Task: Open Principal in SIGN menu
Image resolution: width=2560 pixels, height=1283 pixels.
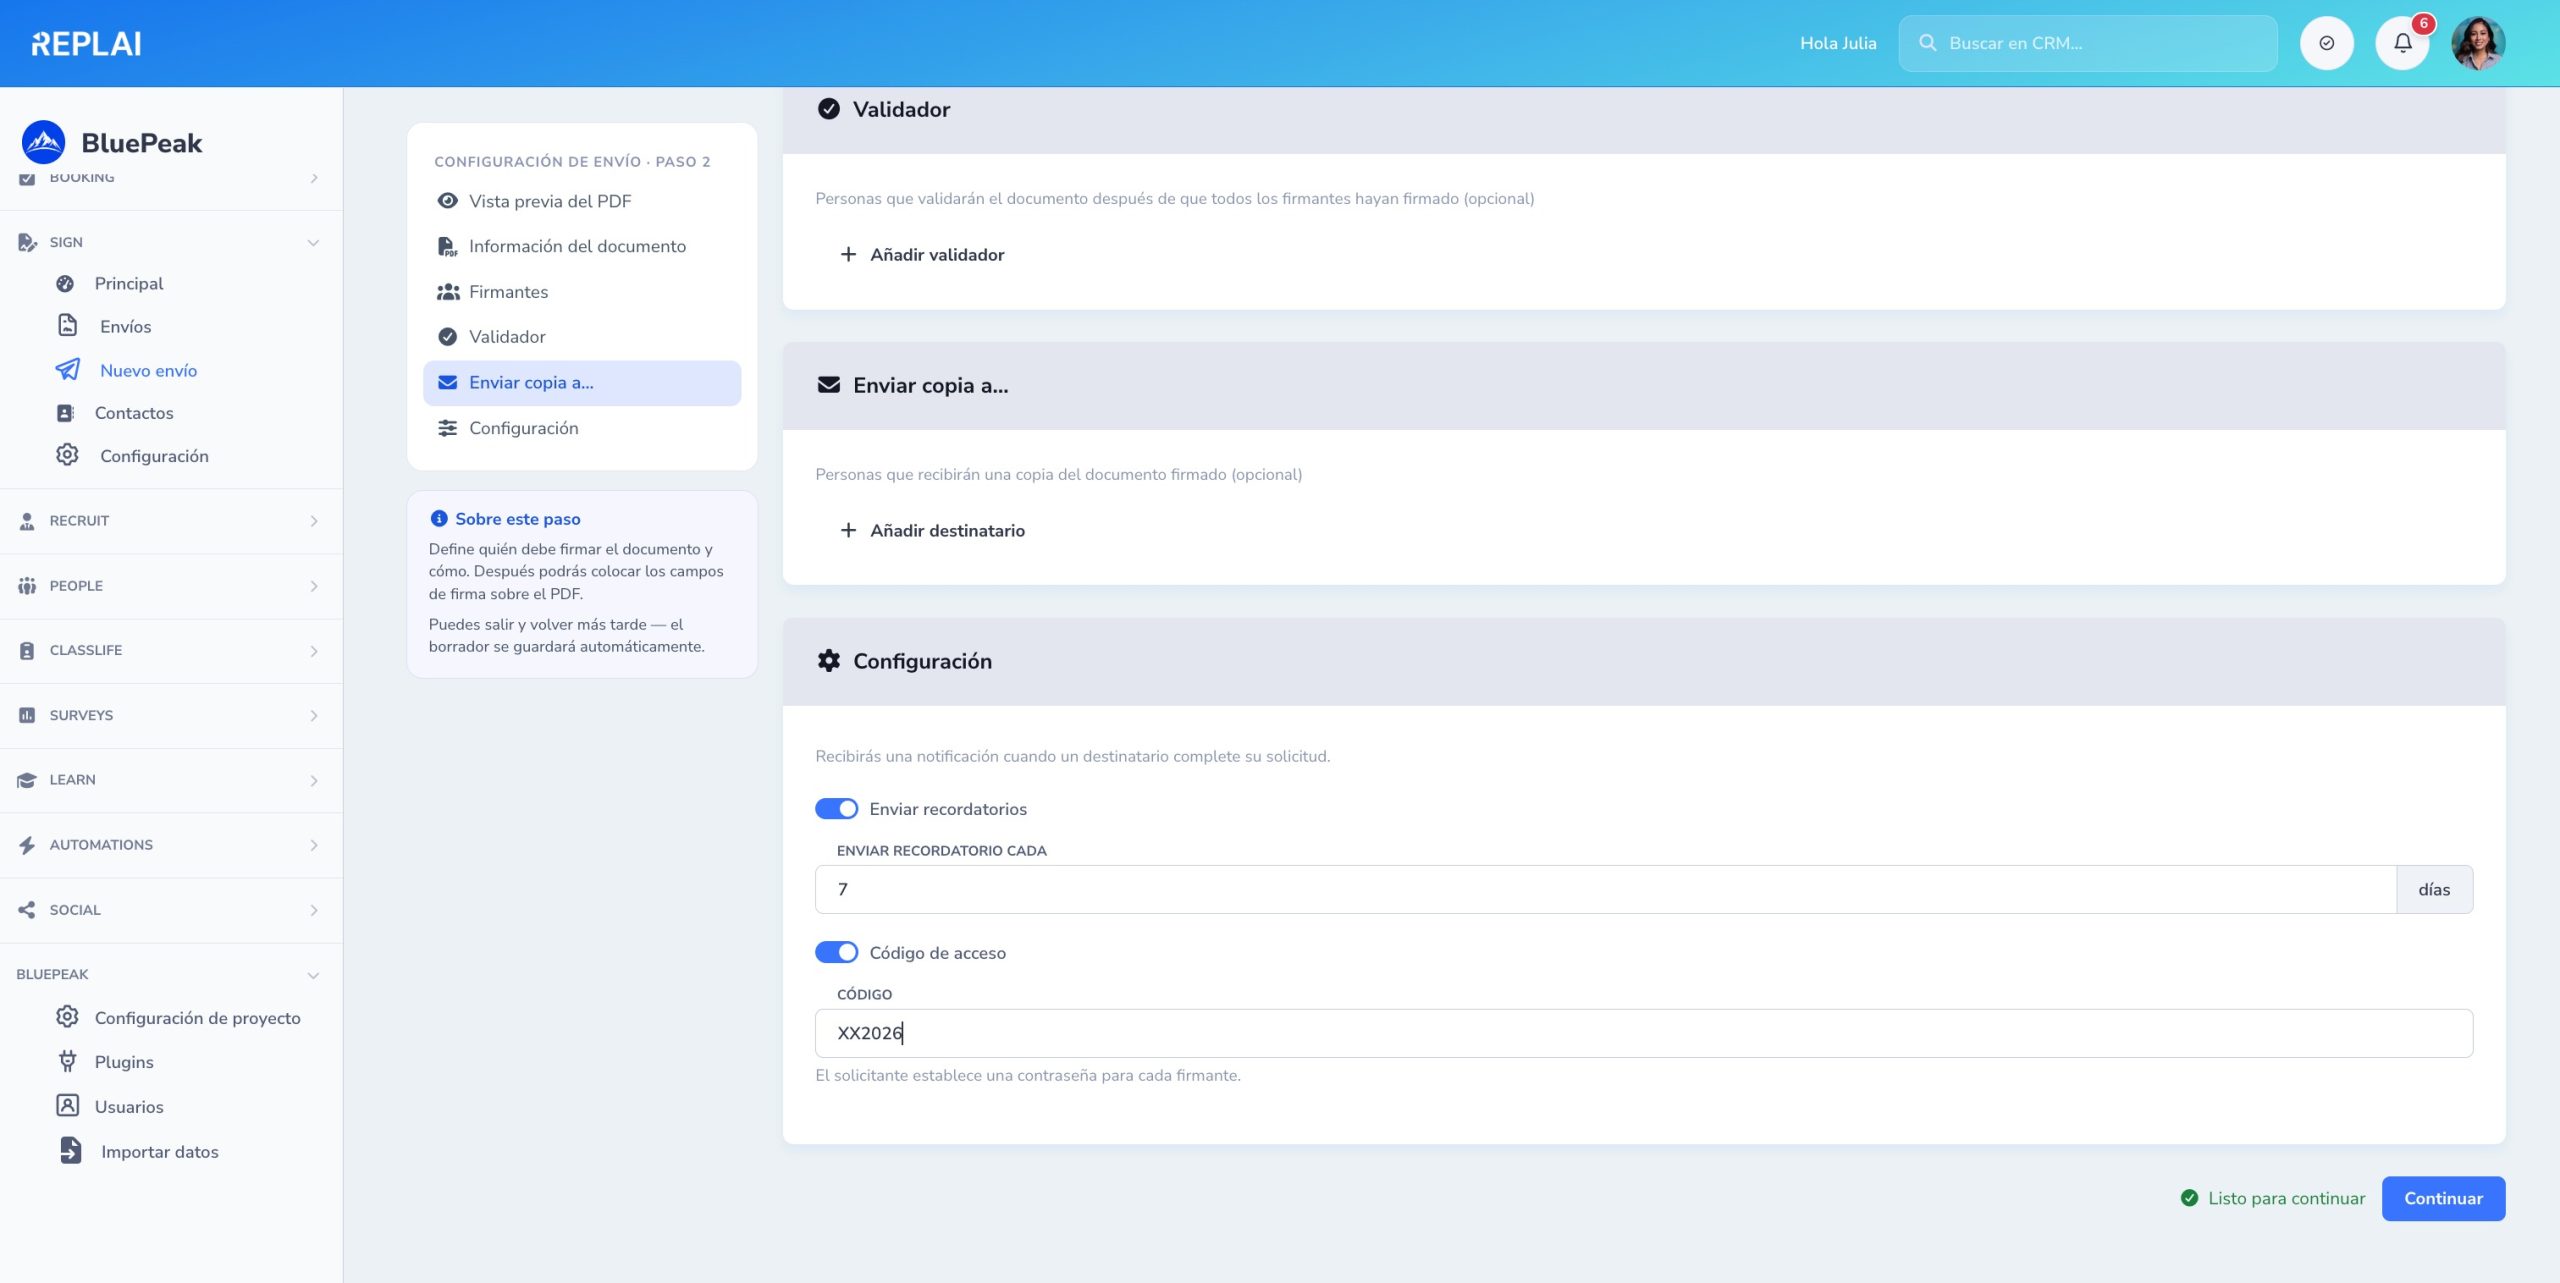Action: click(128, 283)
